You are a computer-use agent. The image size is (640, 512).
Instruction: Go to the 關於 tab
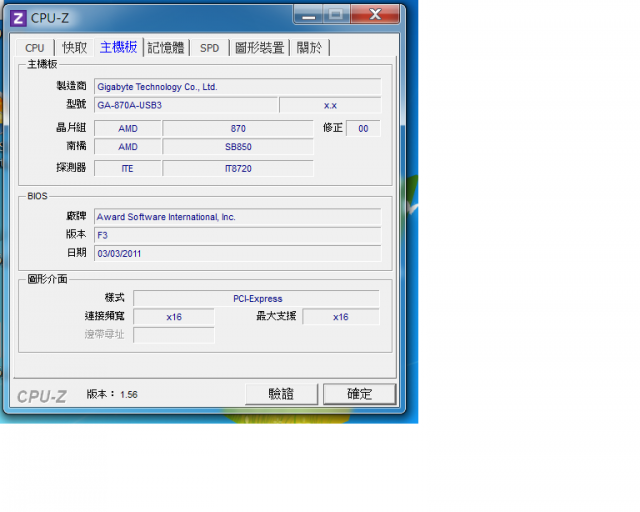pos(309,48)
